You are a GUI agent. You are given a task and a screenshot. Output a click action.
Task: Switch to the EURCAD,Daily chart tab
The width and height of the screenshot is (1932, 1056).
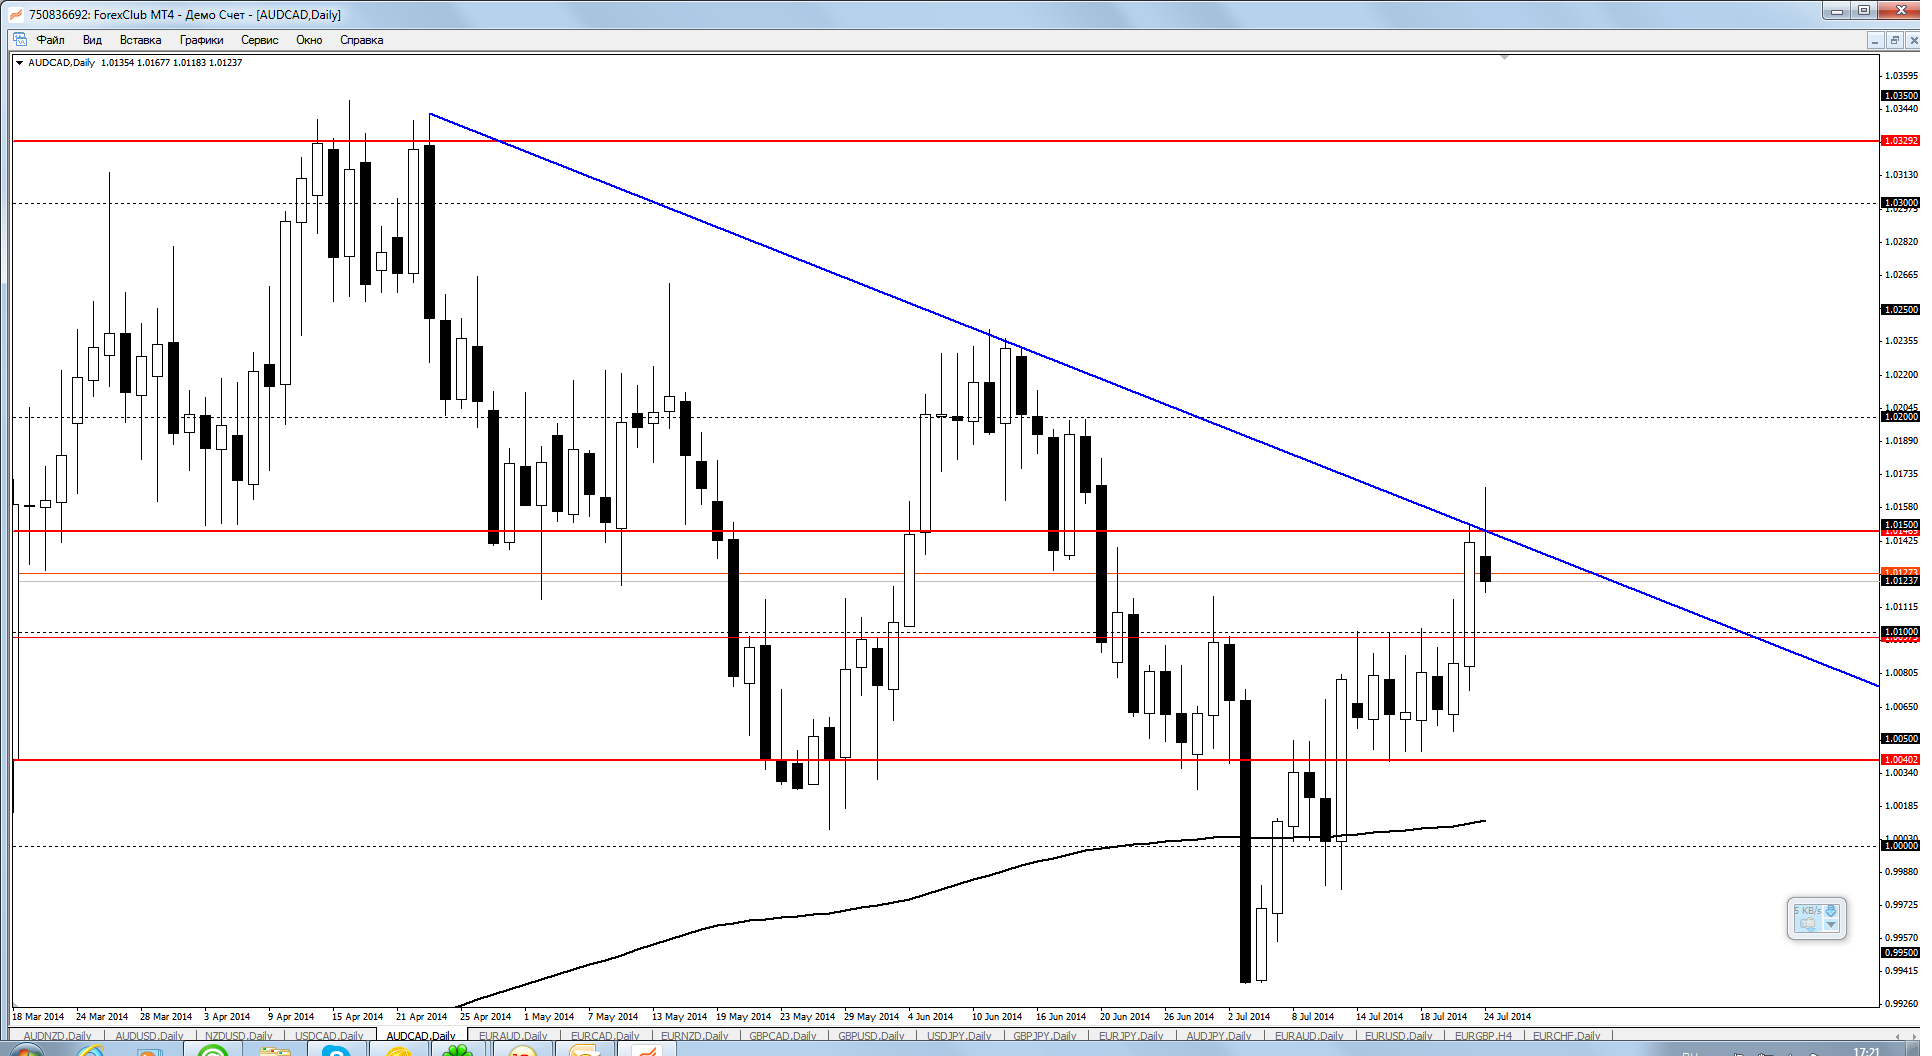pos(605,1036)
